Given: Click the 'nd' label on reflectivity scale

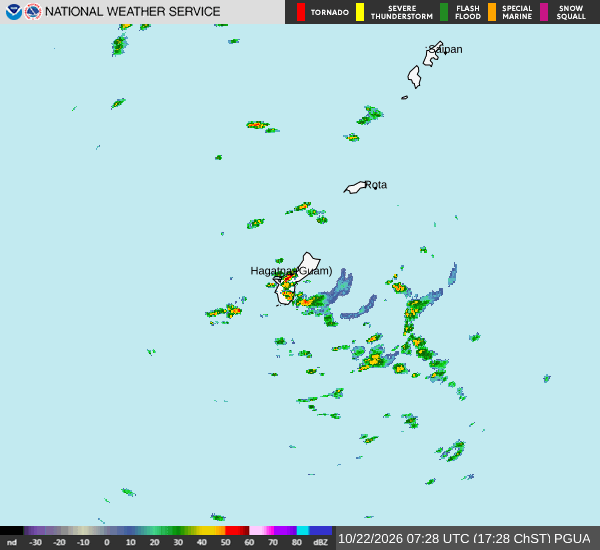Looking at the screenshot, I should tap(12, 542).
